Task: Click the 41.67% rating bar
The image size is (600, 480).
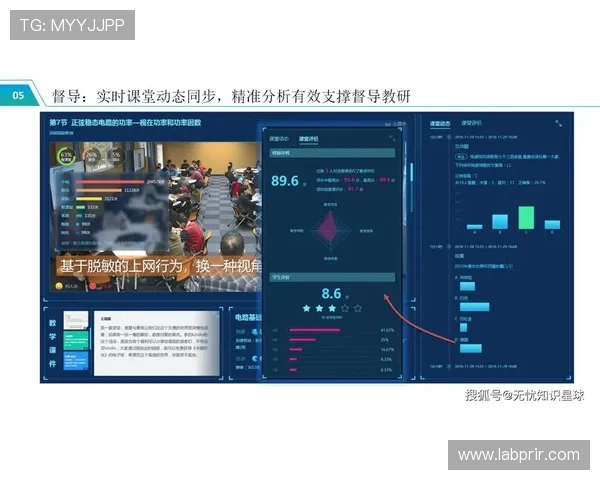Action: tap(315, 330)
